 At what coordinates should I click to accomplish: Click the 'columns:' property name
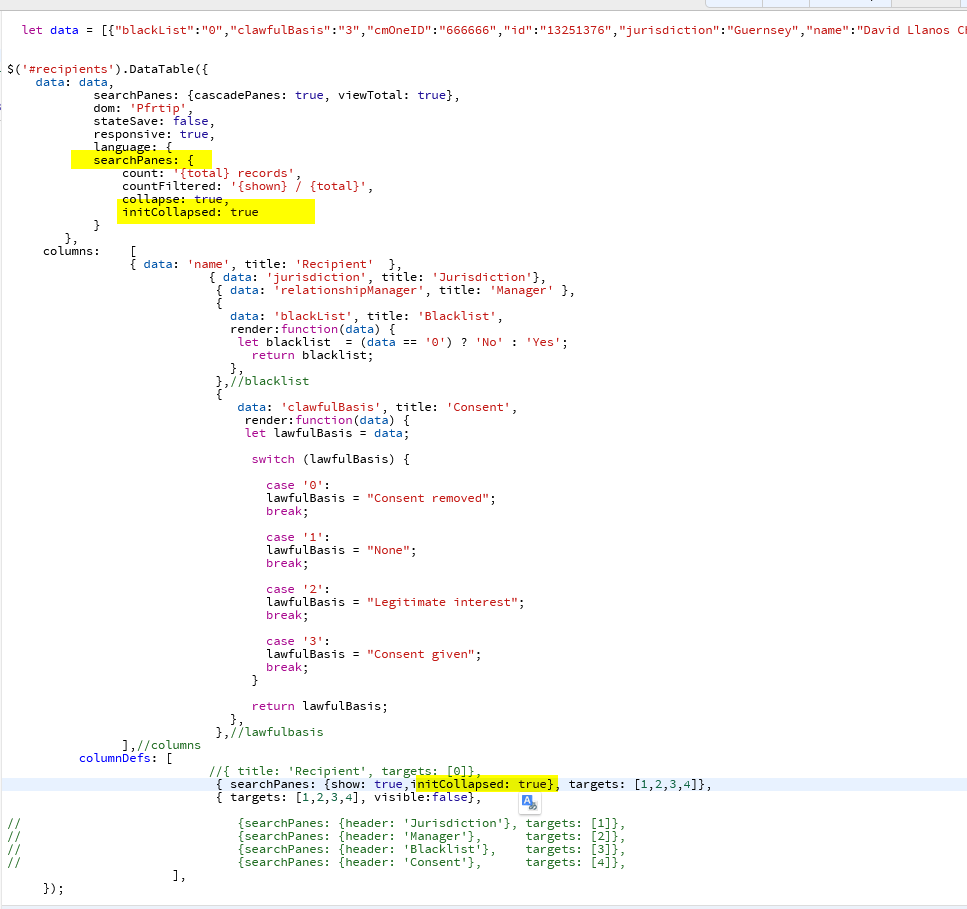pos(71,251)
